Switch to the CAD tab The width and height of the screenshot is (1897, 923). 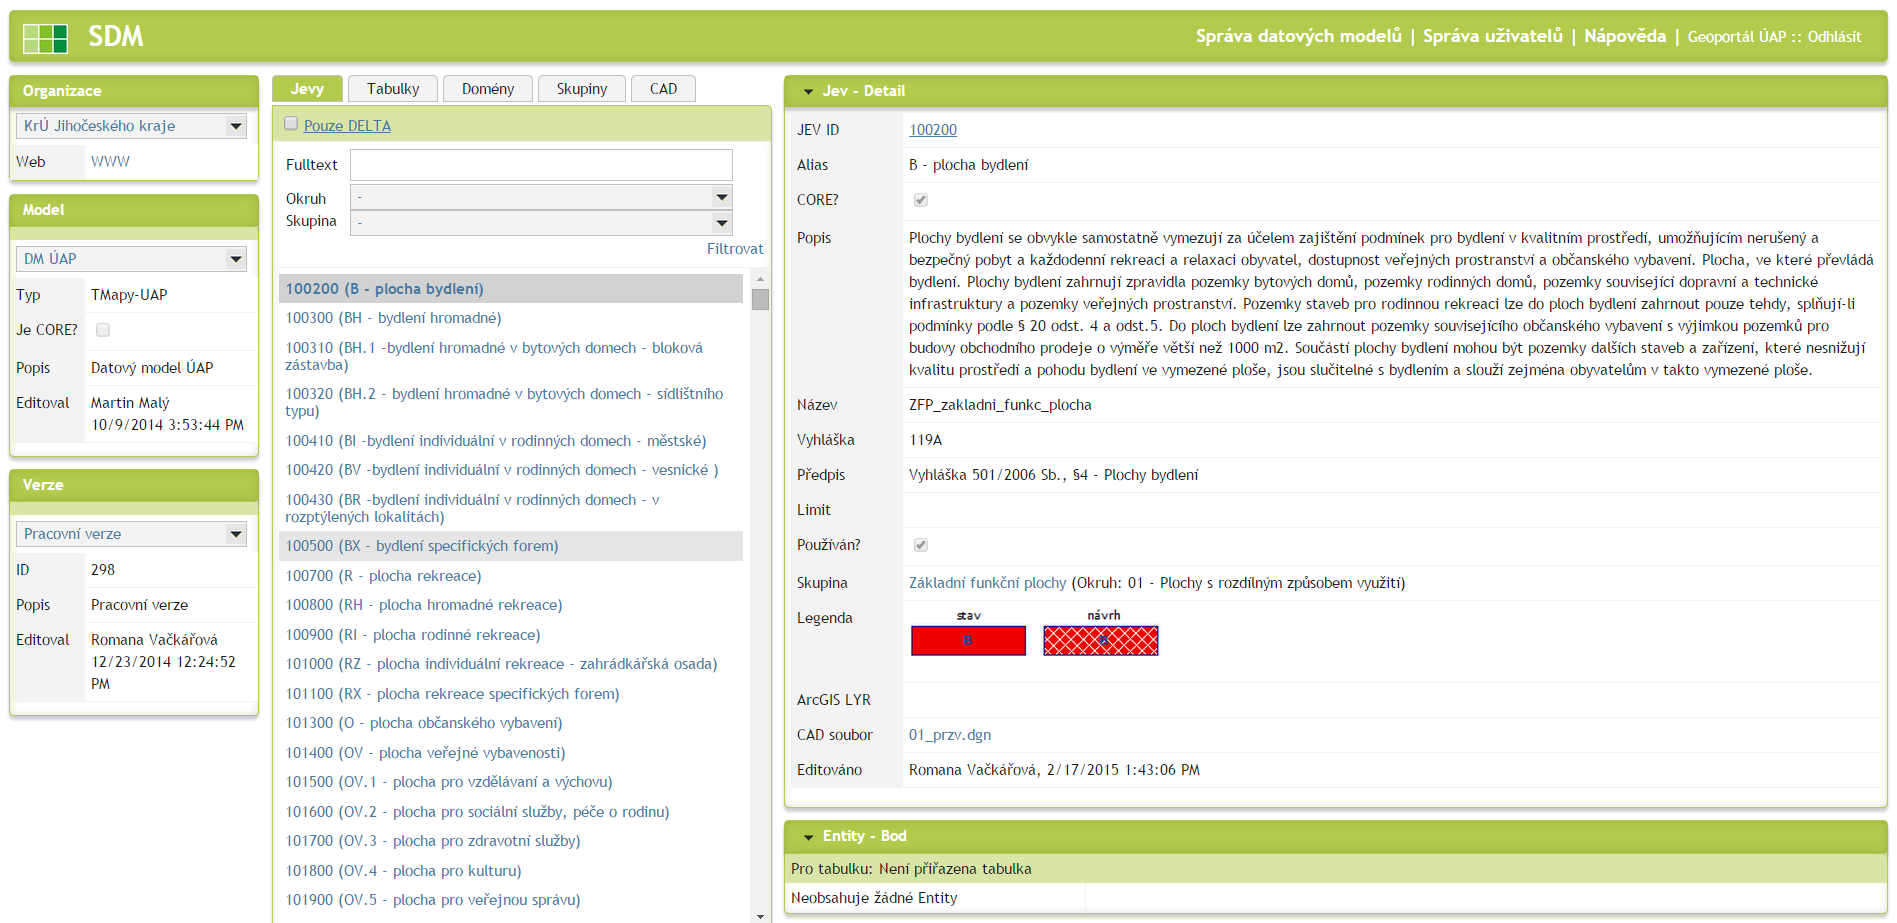pyautogui.click(x=663, y=89)
